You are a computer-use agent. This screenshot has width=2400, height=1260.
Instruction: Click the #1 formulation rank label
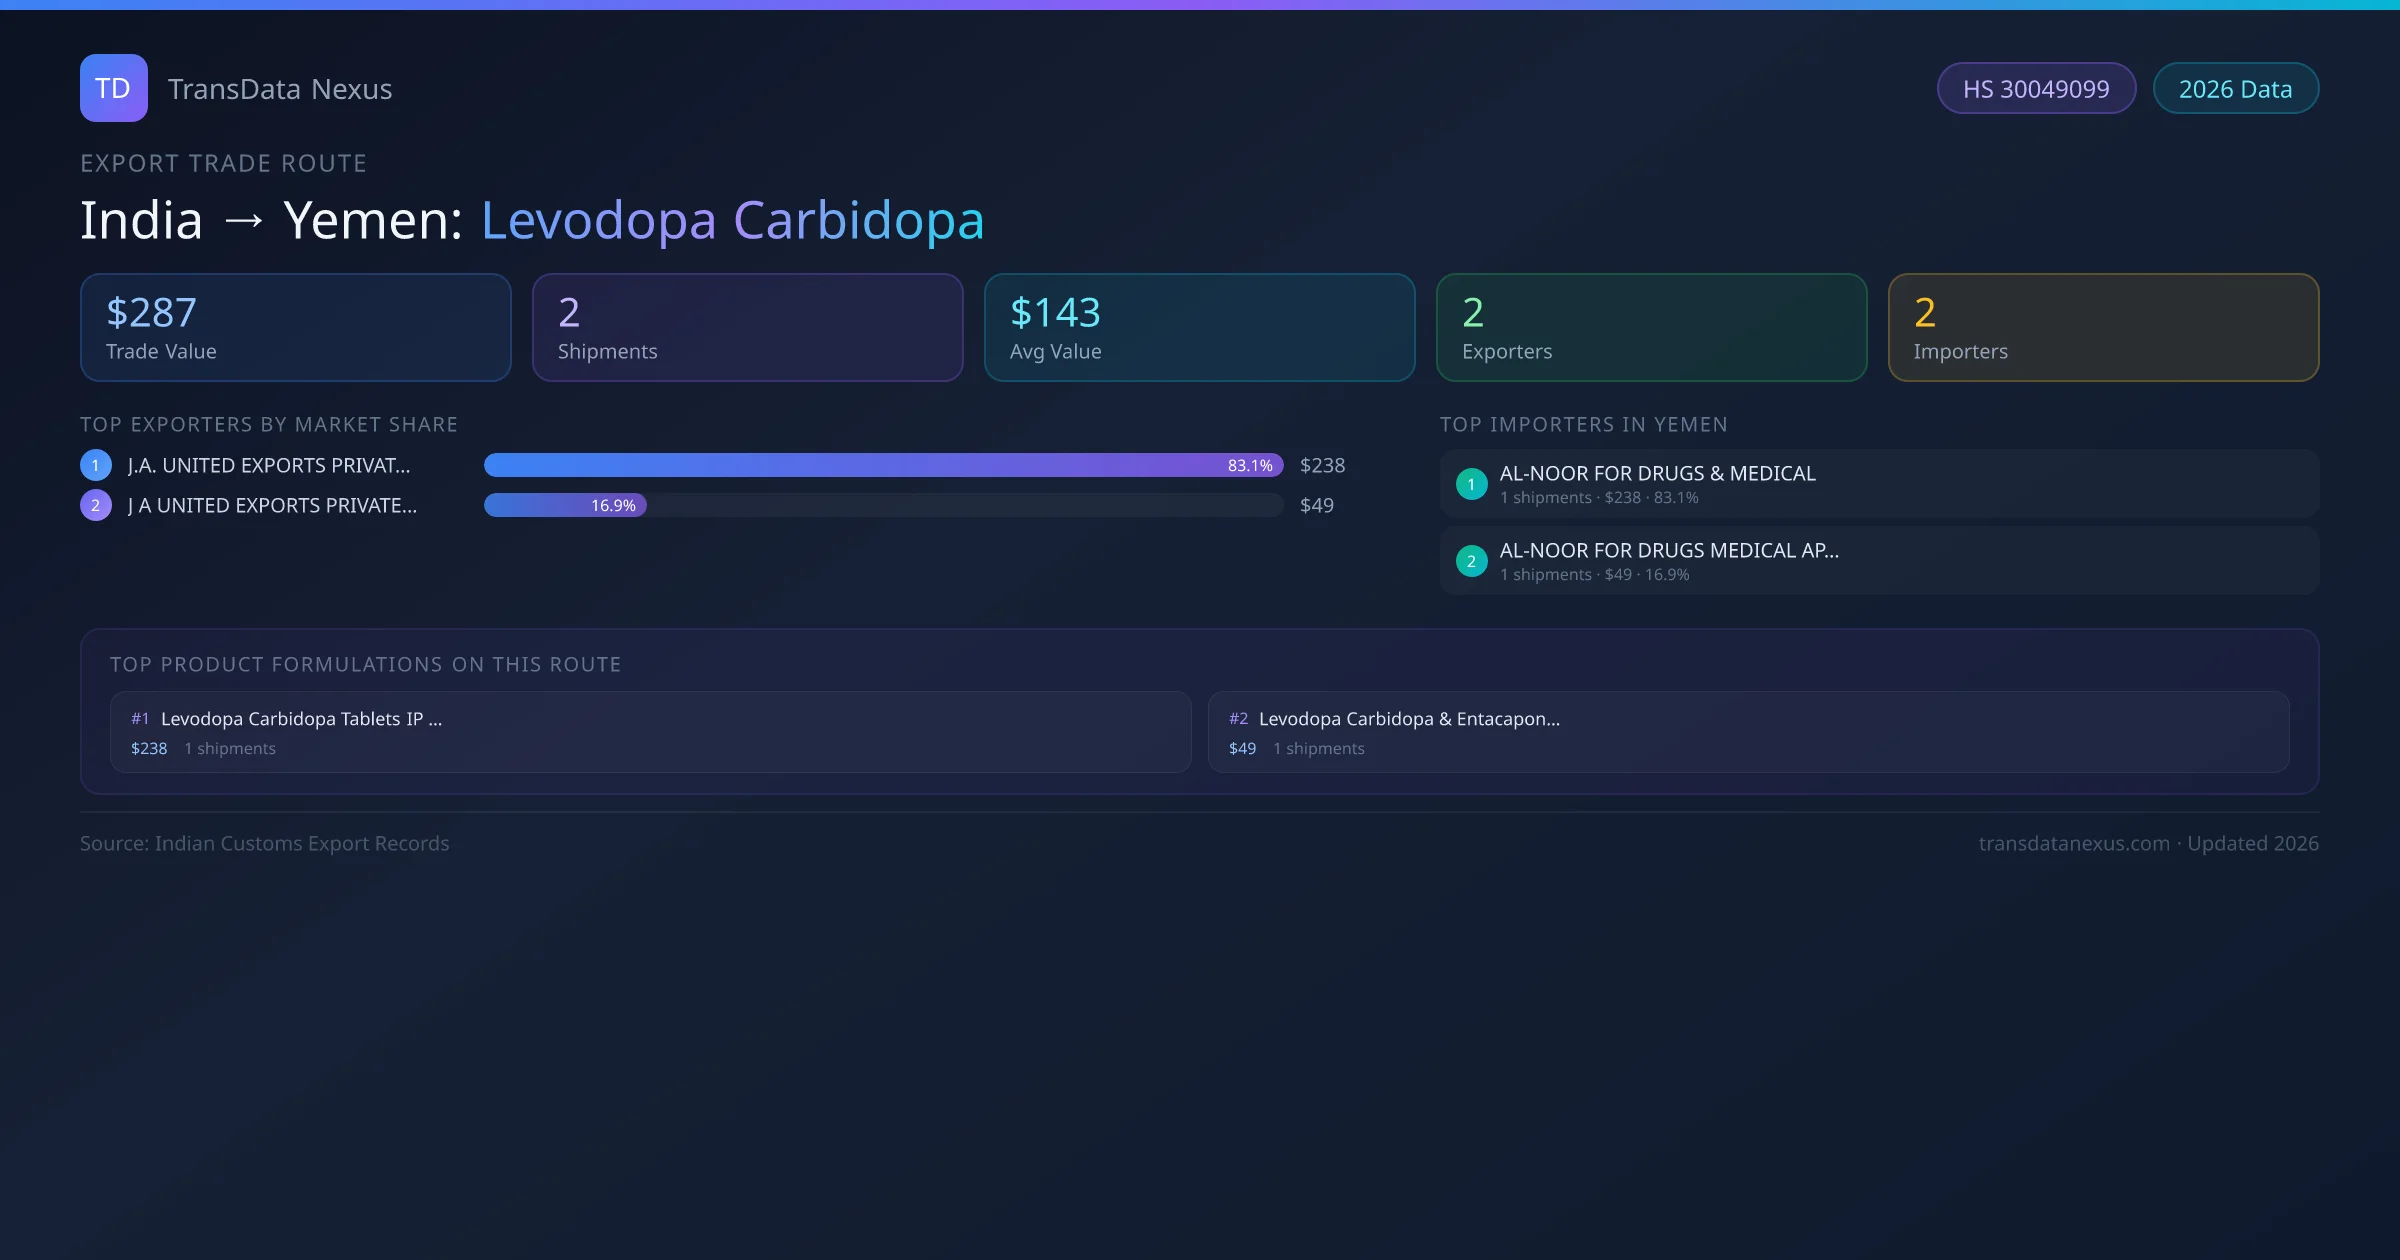click(x=140, y=719)
